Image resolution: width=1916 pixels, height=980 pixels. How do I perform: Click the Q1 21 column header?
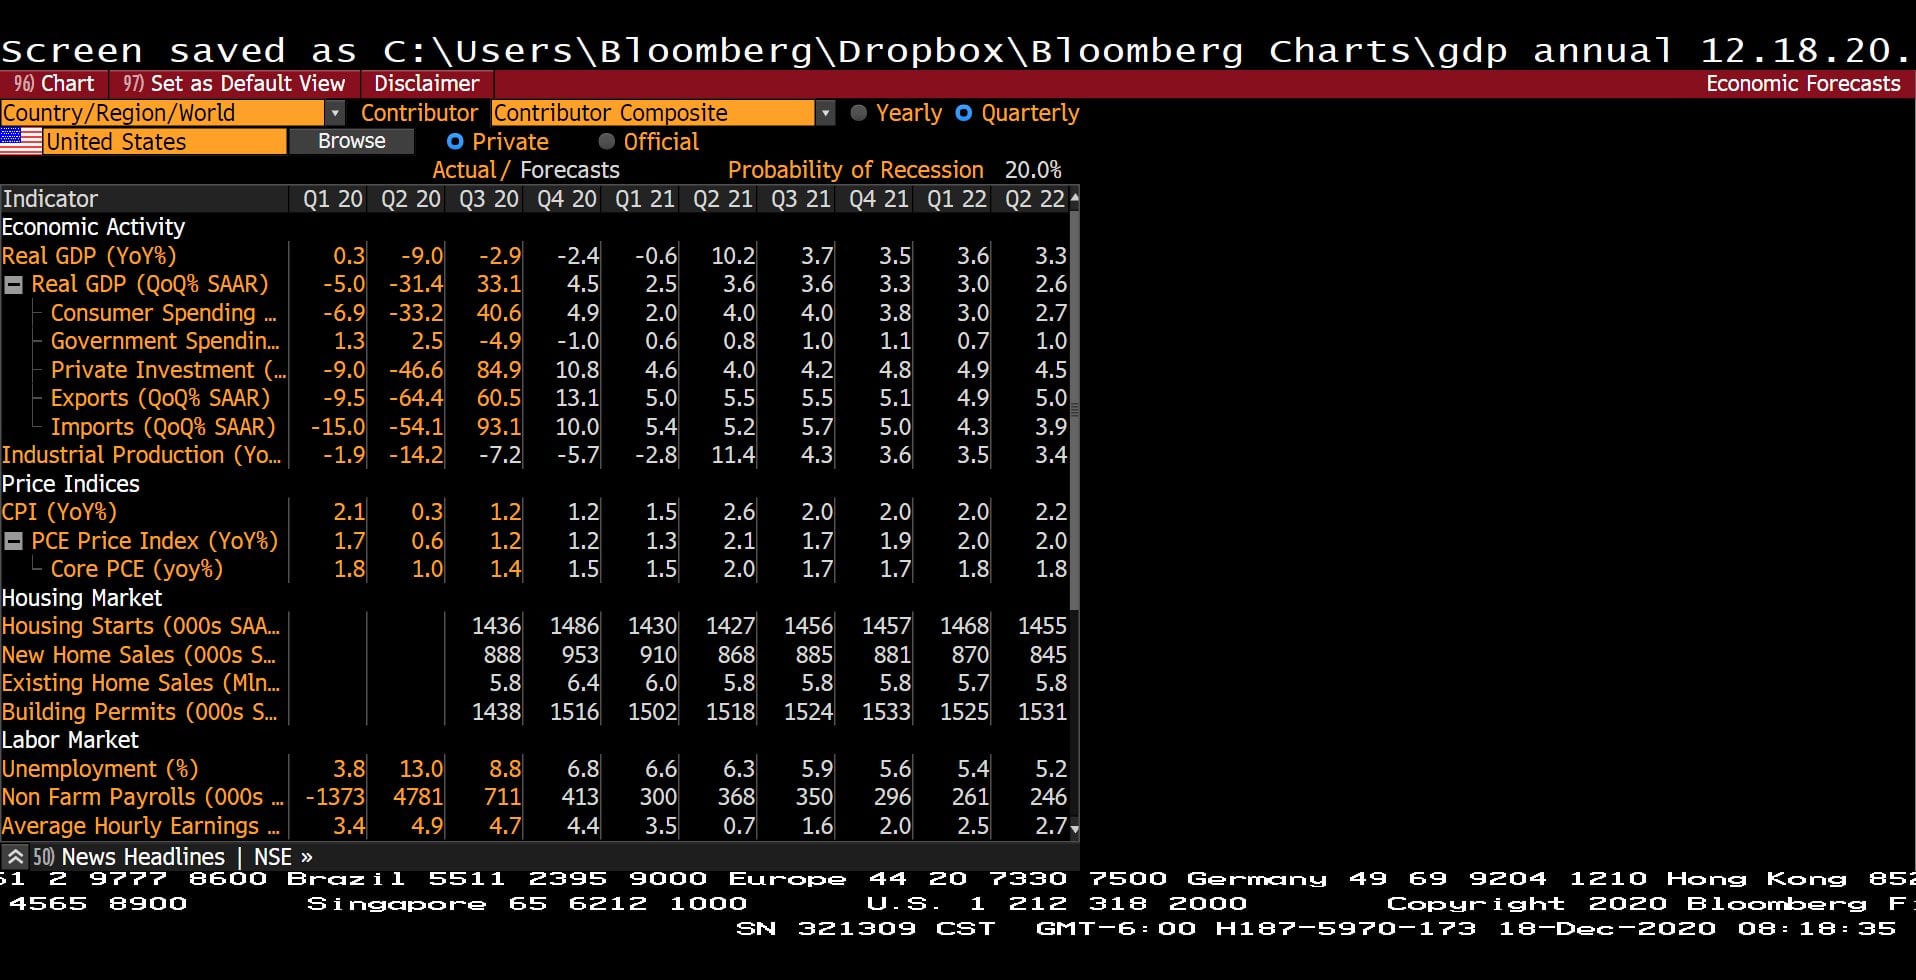point(645,199)
